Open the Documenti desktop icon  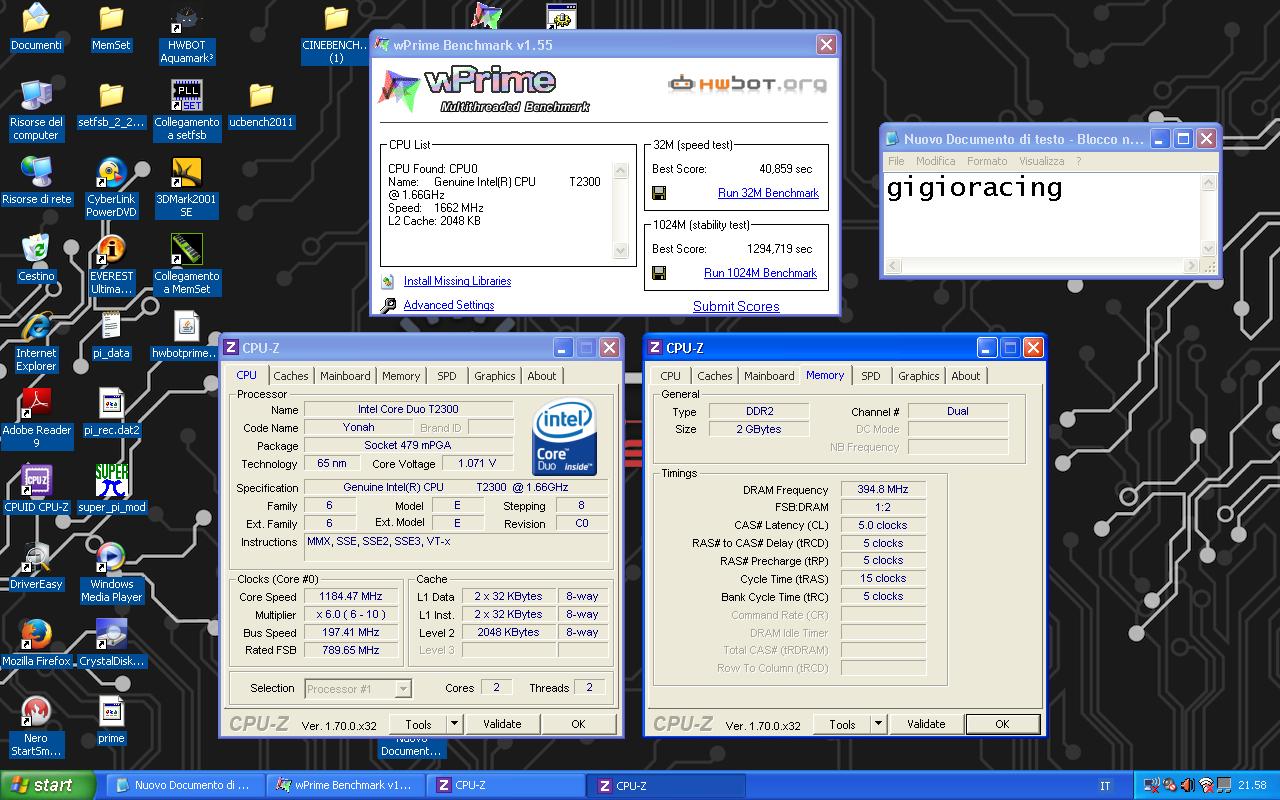point(36,27)
